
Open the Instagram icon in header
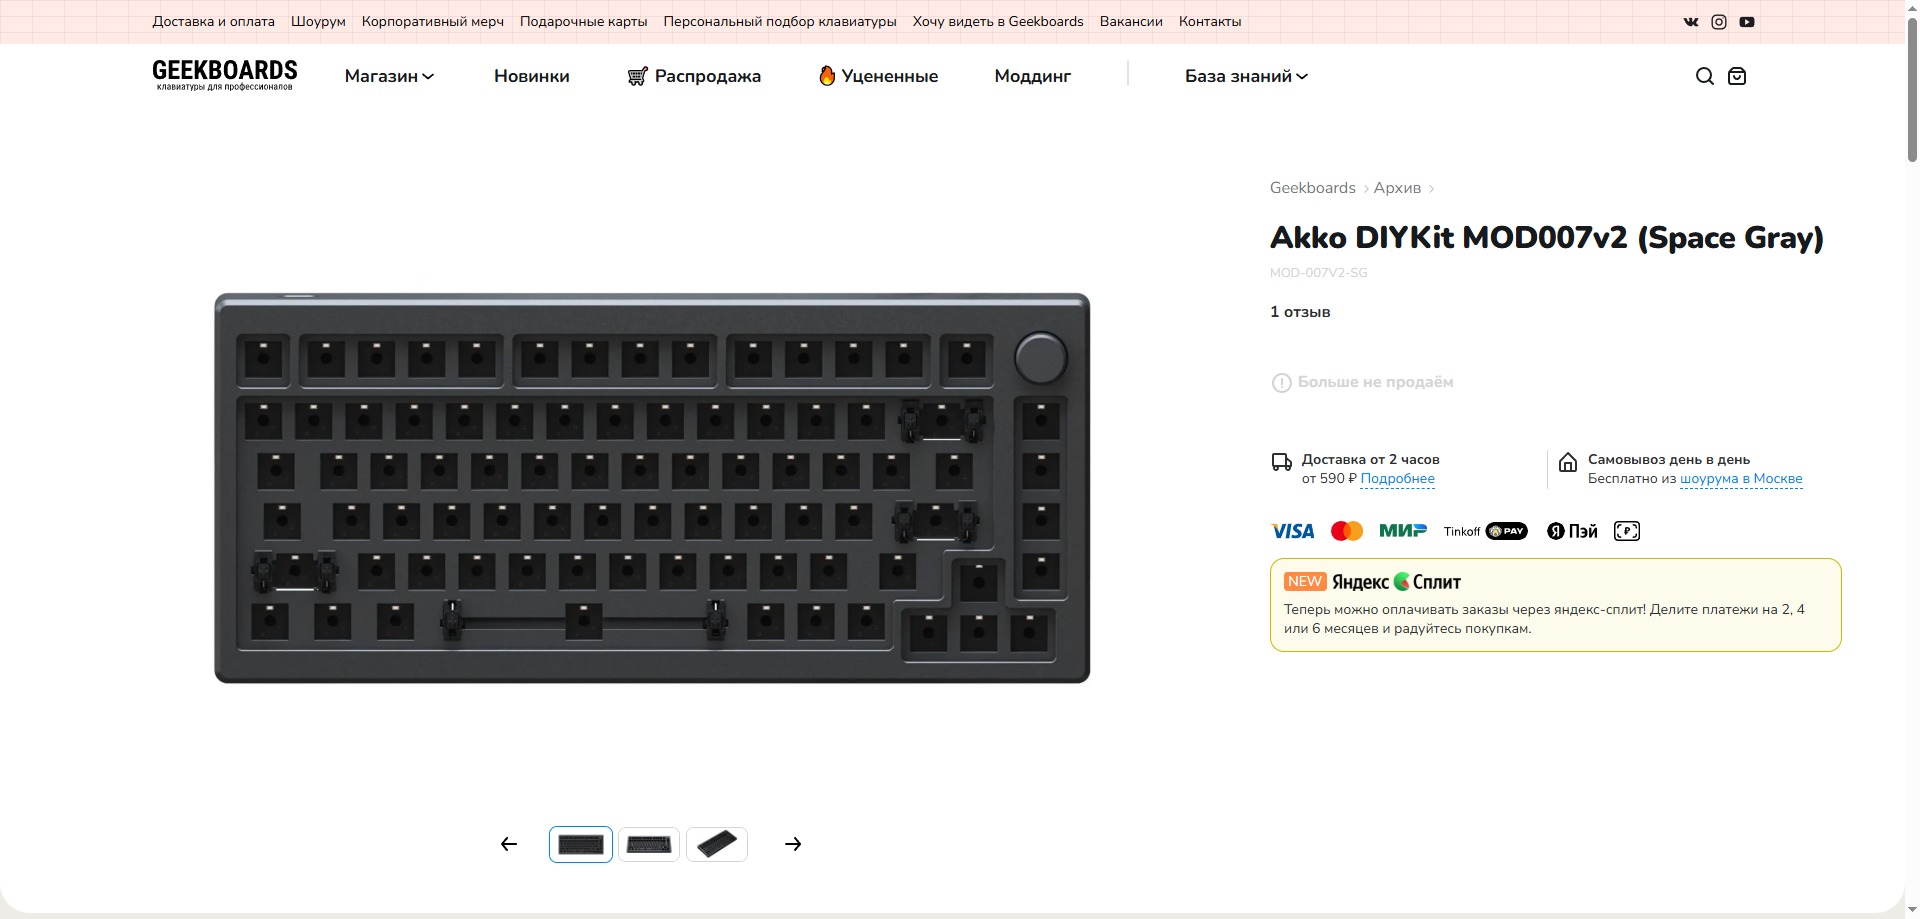1719,22
